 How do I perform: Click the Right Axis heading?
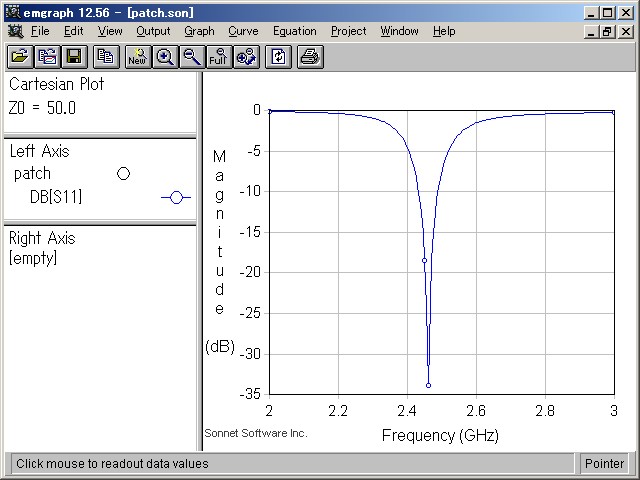[42, 238]
